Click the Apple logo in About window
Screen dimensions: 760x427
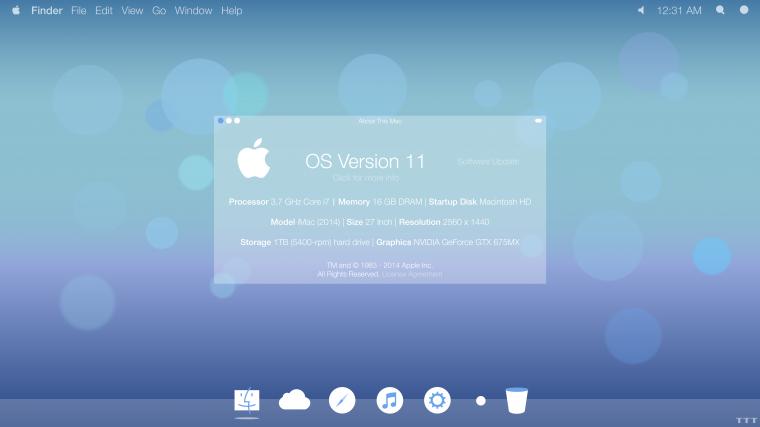click(253, 158)
